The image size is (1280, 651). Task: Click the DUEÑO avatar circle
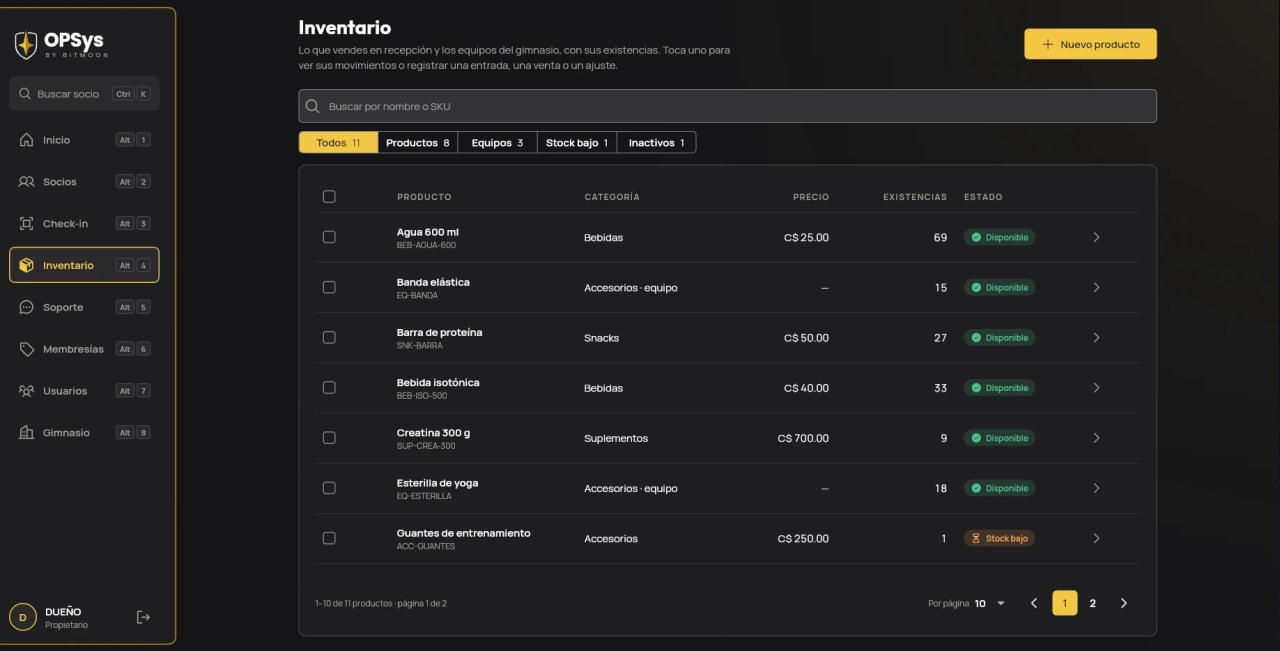(23, 617)
